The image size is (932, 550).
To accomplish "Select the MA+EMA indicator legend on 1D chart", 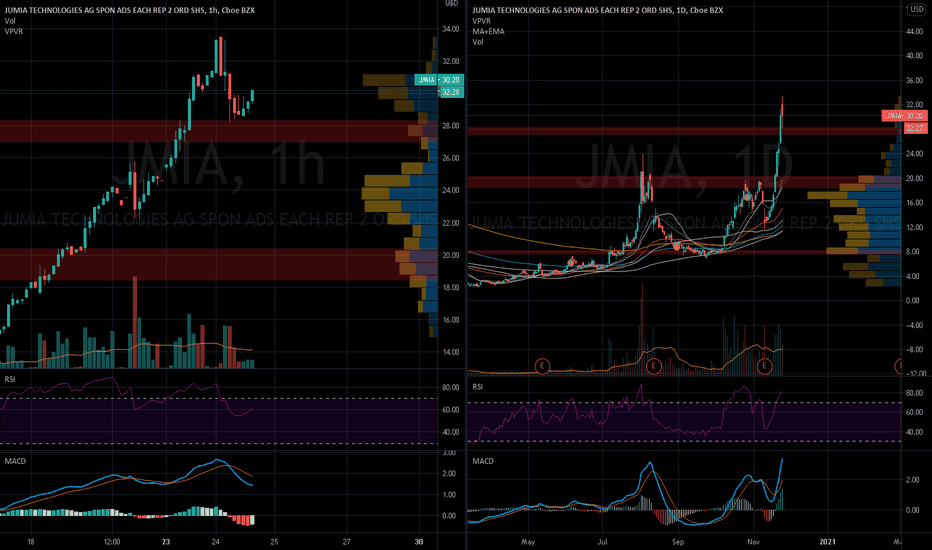I will pos(489,31).
